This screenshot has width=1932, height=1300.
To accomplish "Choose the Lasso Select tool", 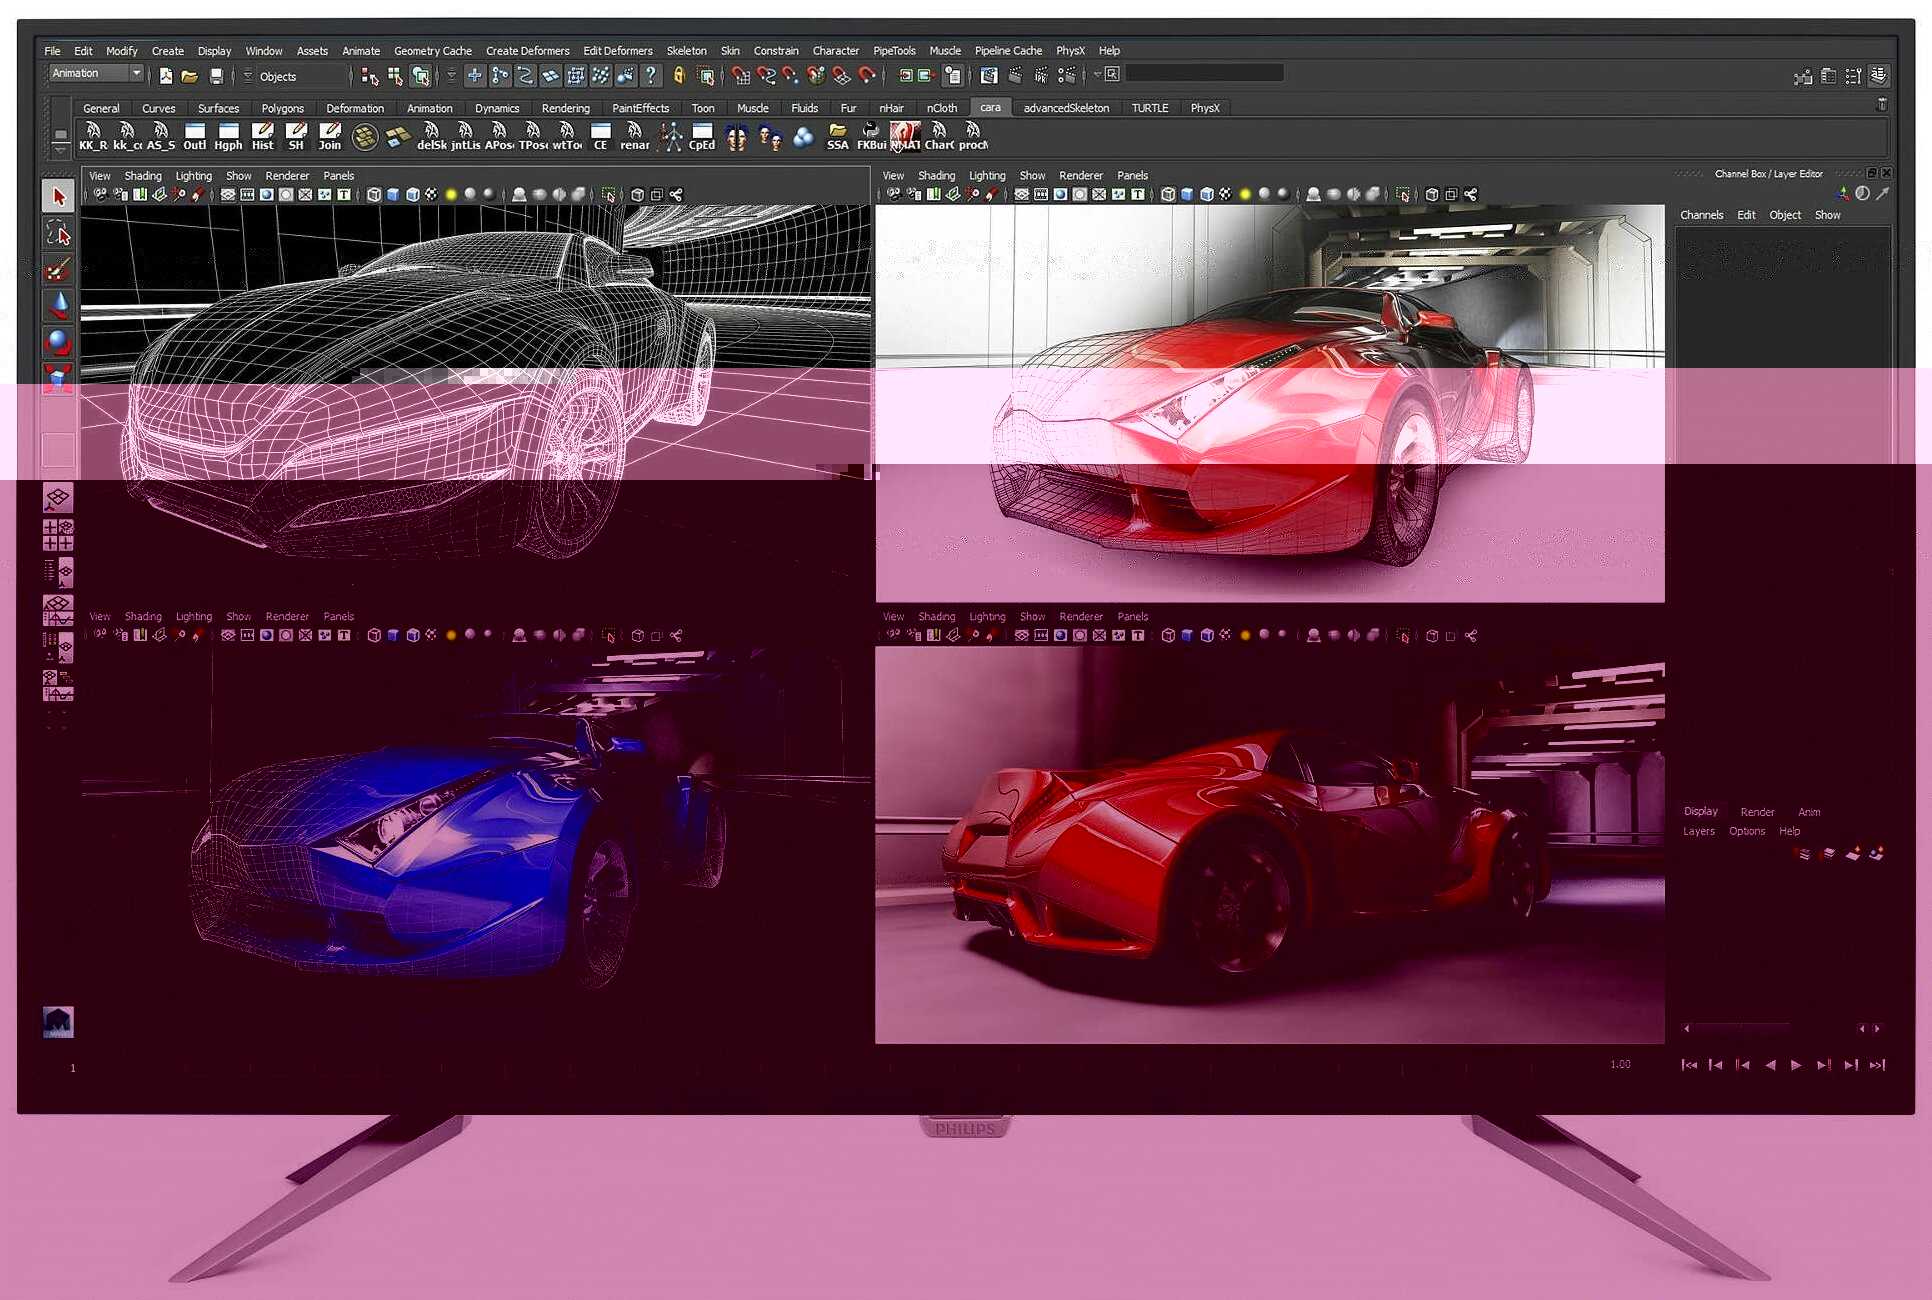I will 58,233.
